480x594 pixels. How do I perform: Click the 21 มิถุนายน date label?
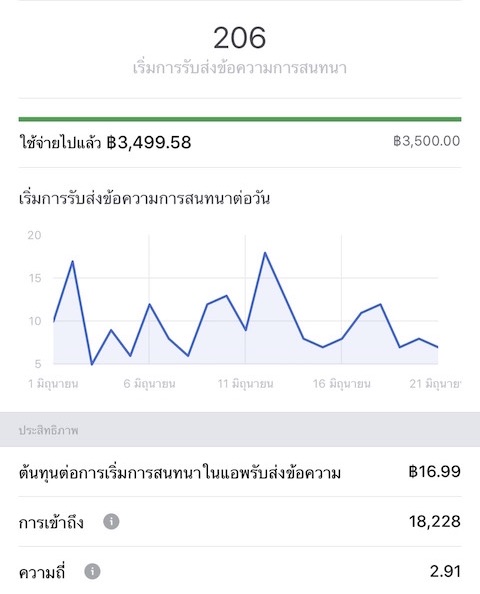tap(435, 384)
